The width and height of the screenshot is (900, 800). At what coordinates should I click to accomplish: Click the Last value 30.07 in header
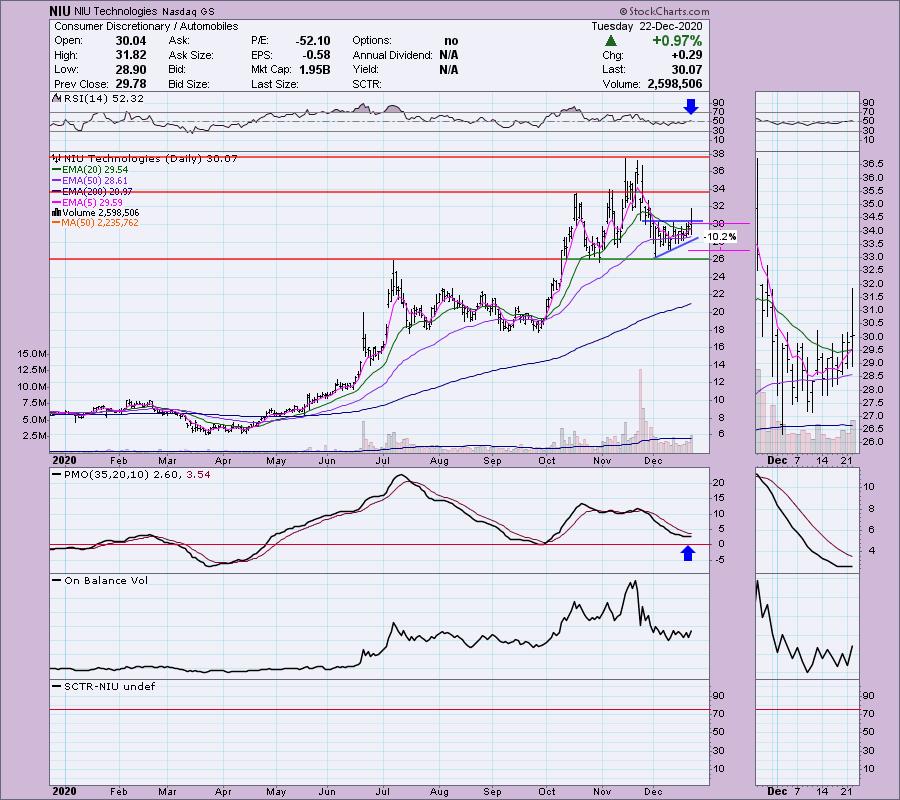click(x=686, y=69)
